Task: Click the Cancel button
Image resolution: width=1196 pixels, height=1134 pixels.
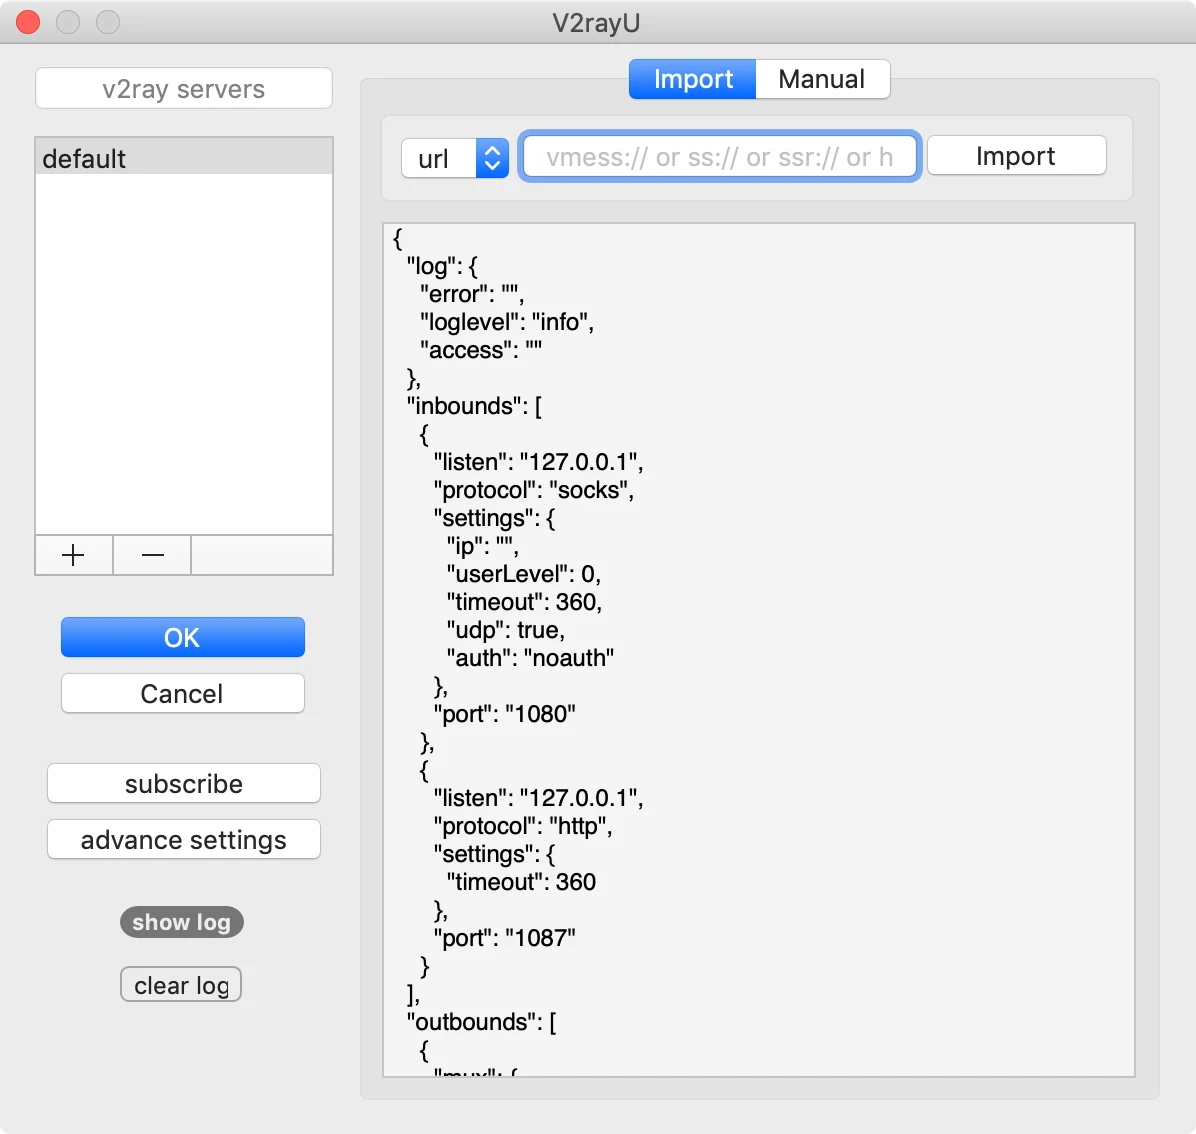Action: point(183,693)
